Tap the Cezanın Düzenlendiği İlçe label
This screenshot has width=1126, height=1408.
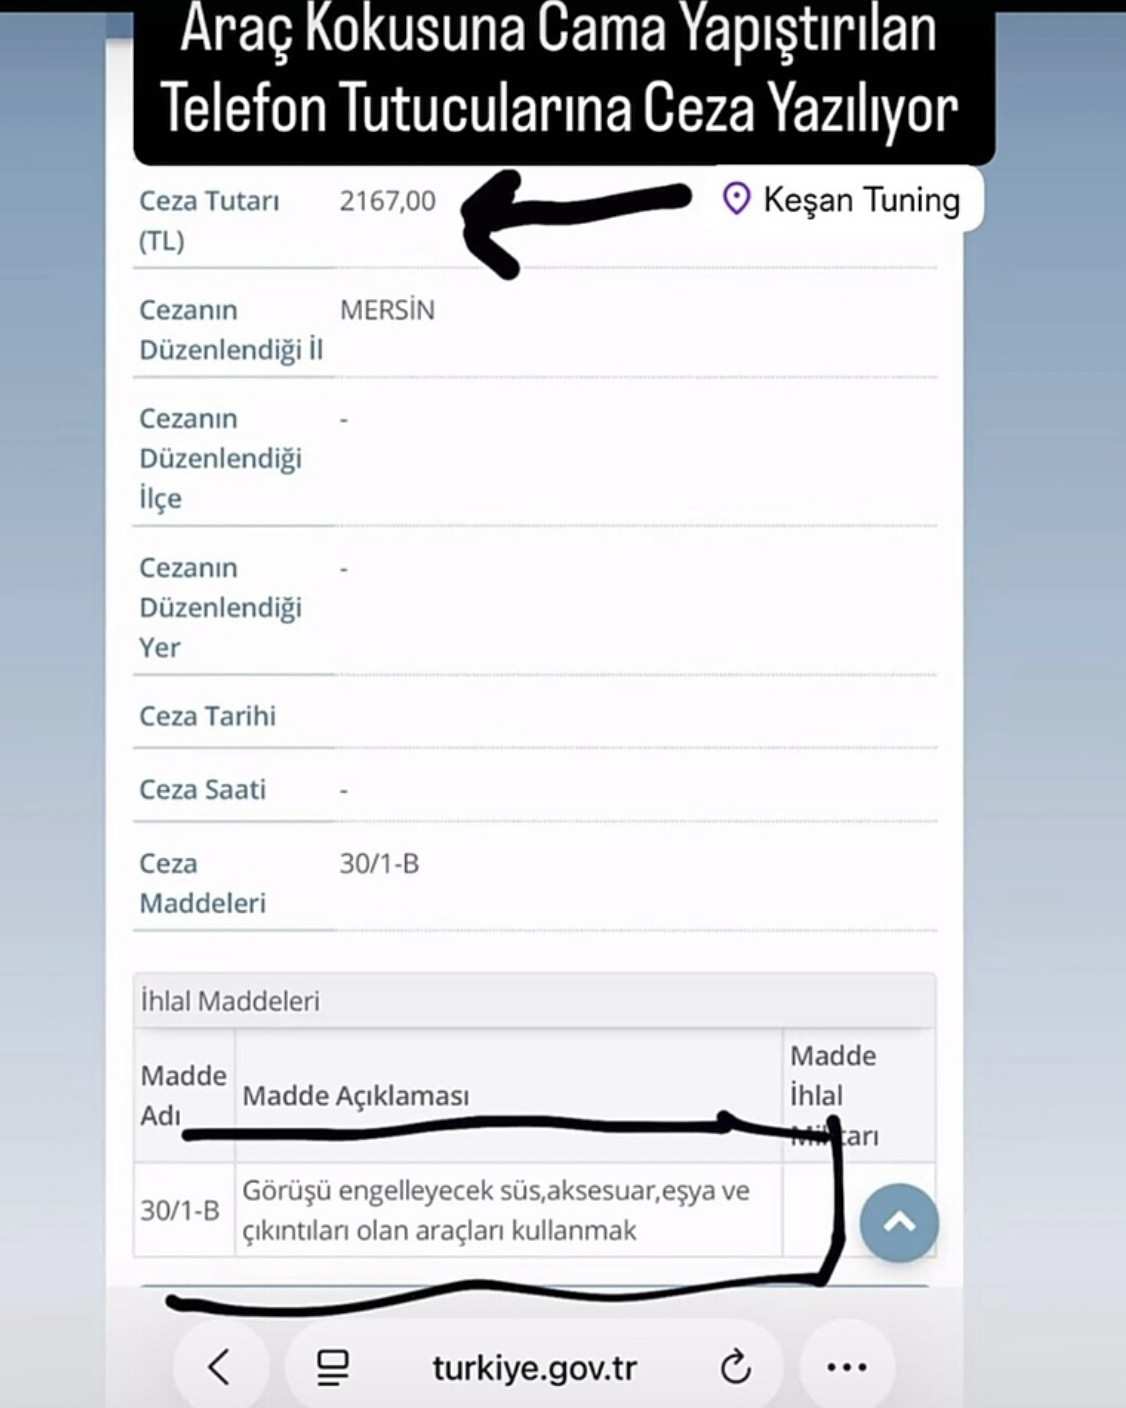pos(220,458)
